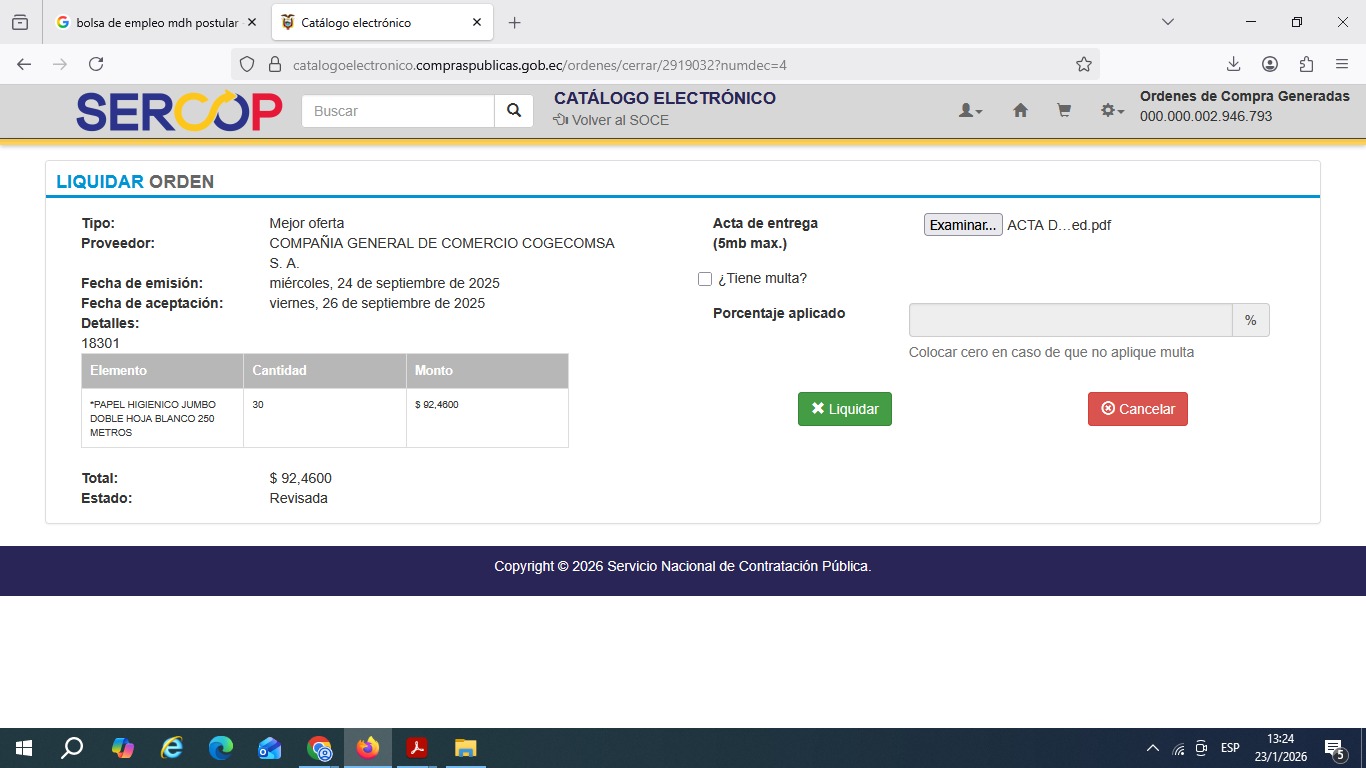Open the home icon in catalog header
Viewport: 1366px width, 768px height.
tap(1020, 111)
